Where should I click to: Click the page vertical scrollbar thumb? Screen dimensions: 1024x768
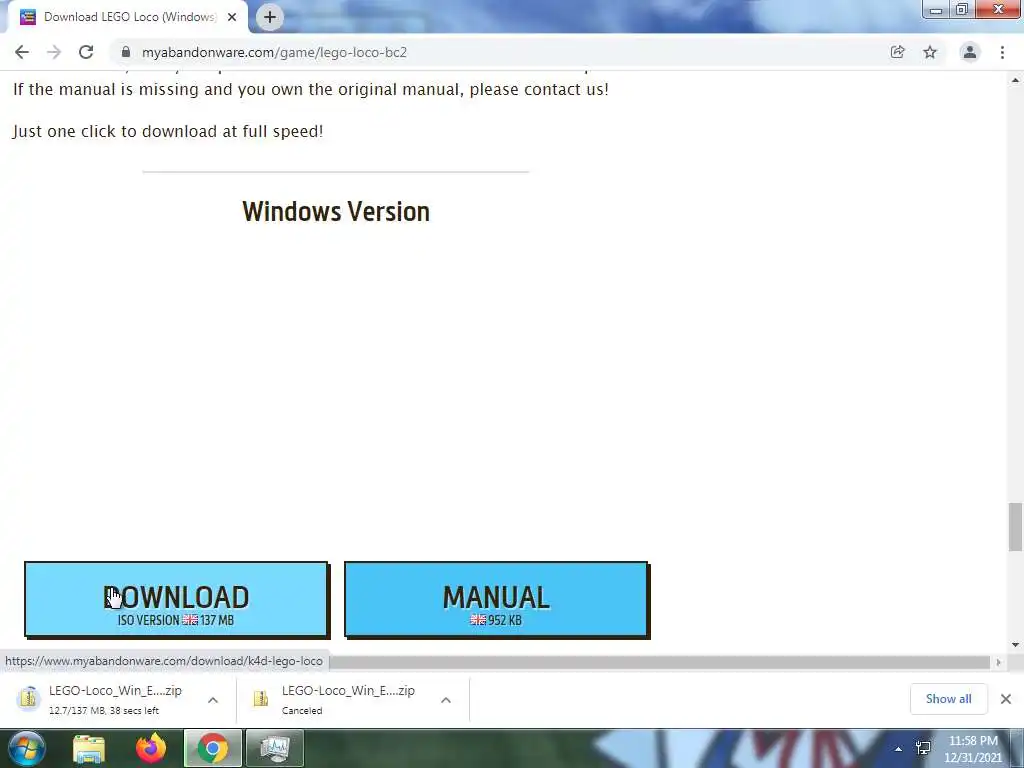point(1015,527)
